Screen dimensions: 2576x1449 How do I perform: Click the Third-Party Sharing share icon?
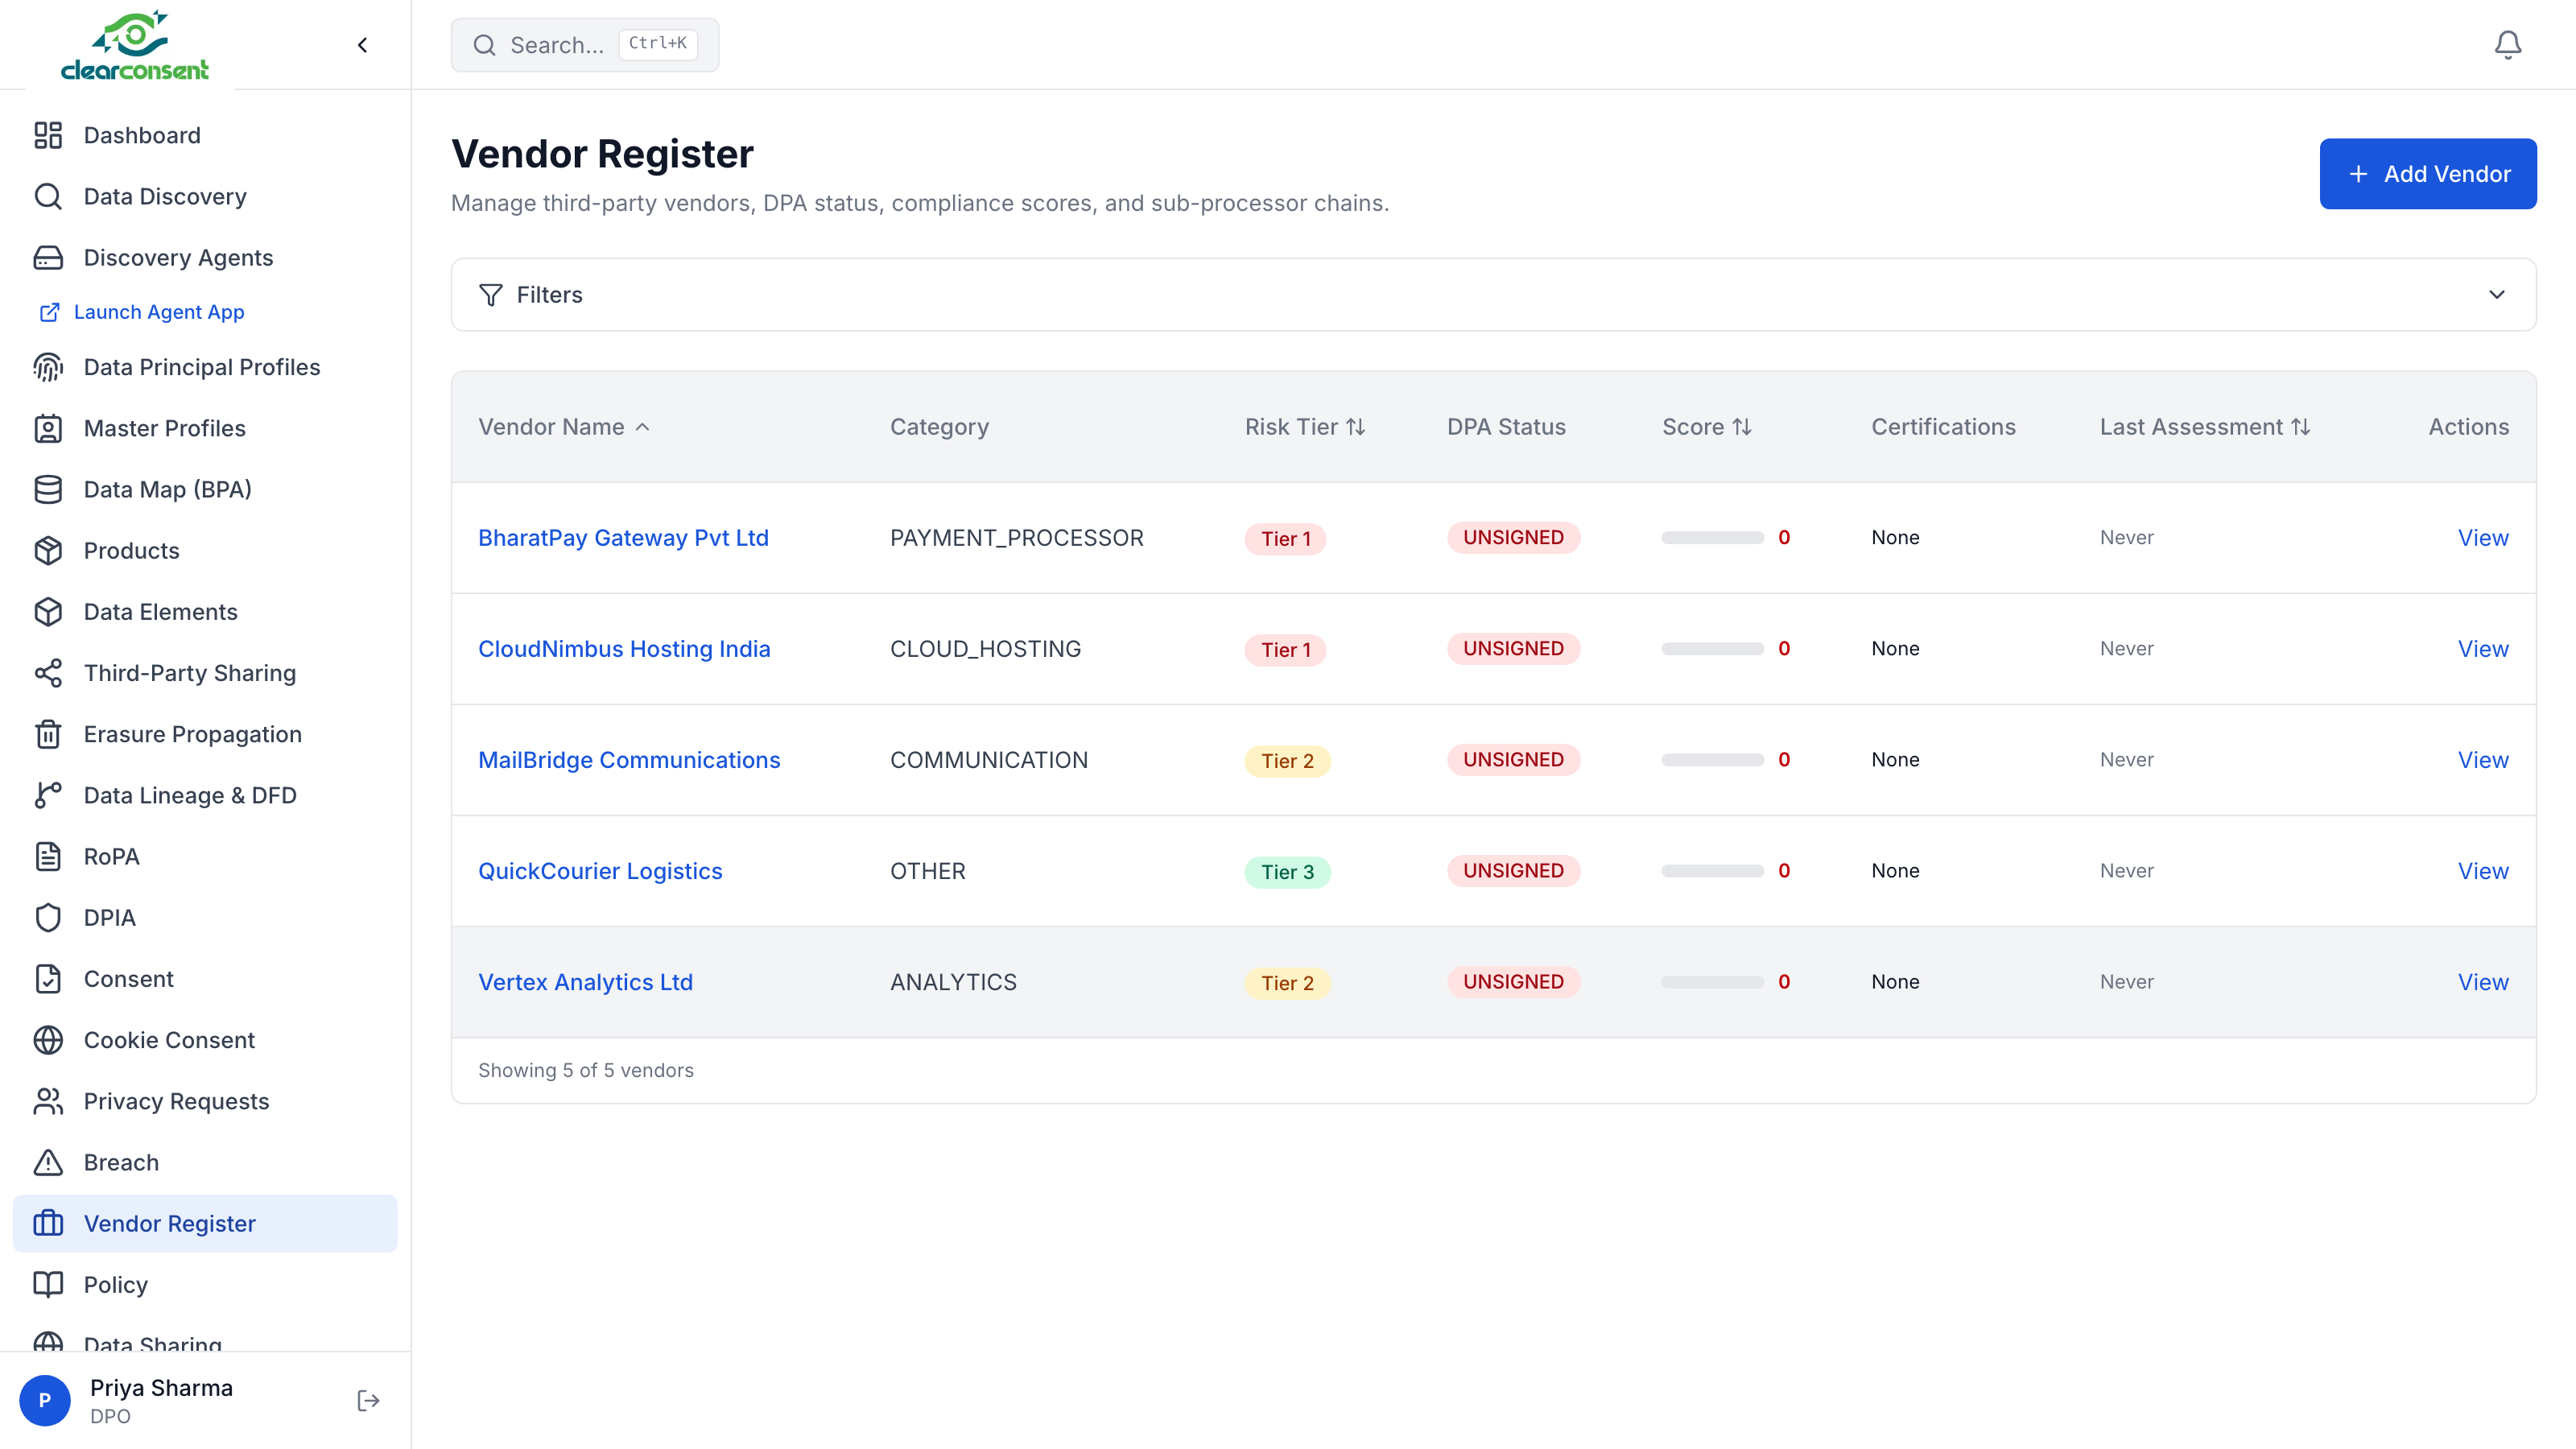(48, 673)
